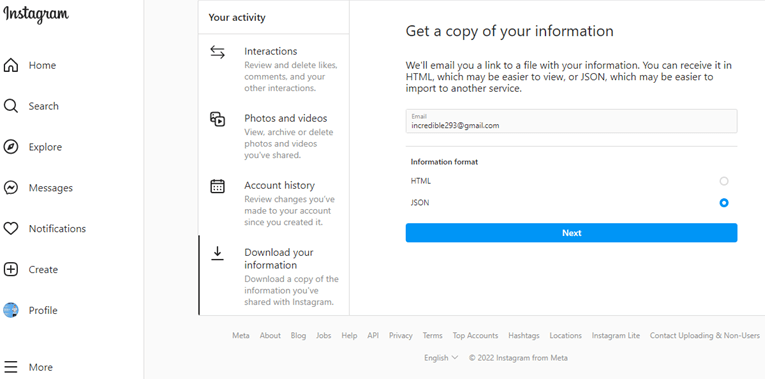Open the Hashtags footer link
This screenshot has height=379, width=765.
click(524, 336)
